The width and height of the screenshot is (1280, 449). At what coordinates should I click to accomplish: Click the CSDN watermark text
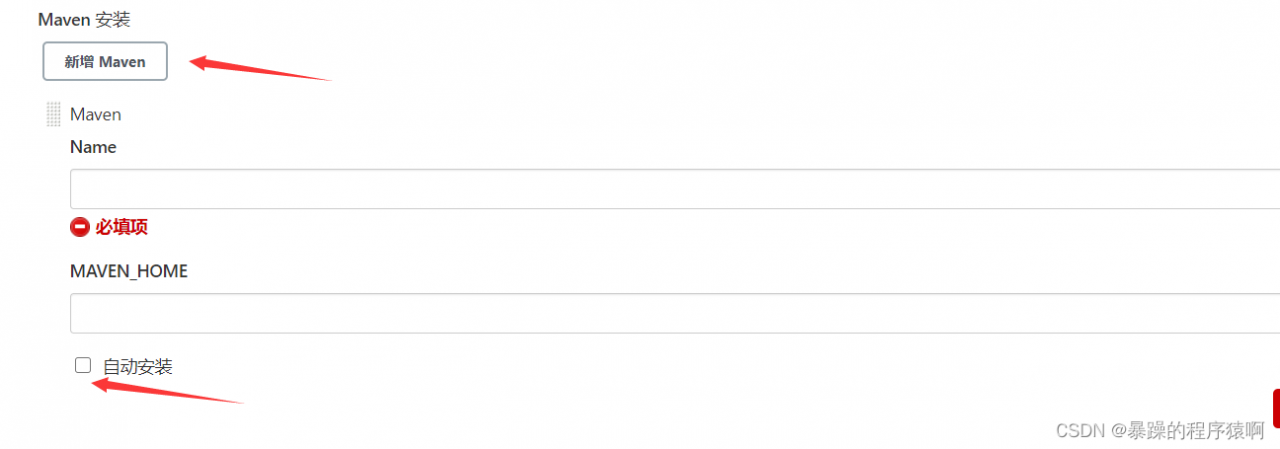pyautogui.click(x=1078, y=430)
